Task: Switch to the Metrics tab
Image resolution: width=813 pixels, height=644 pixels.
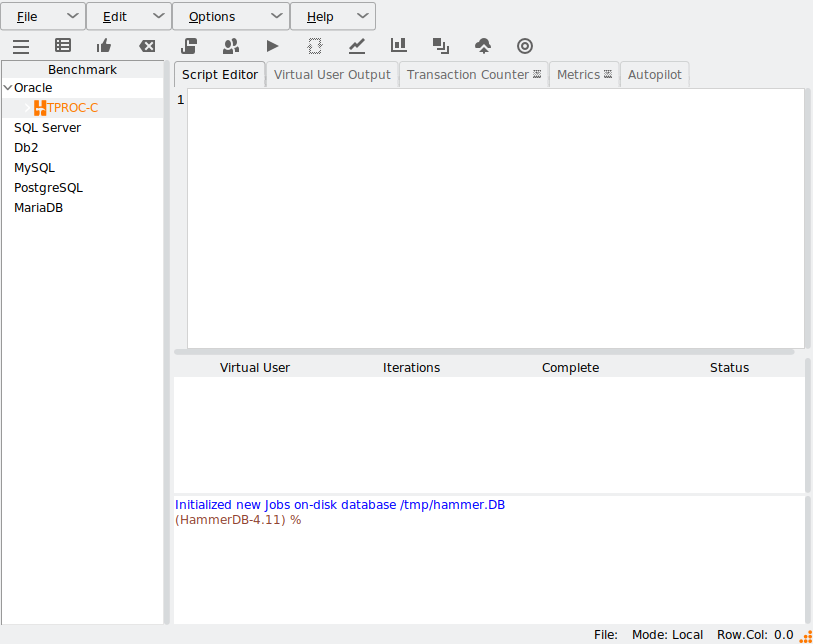Action: point(584,75)
